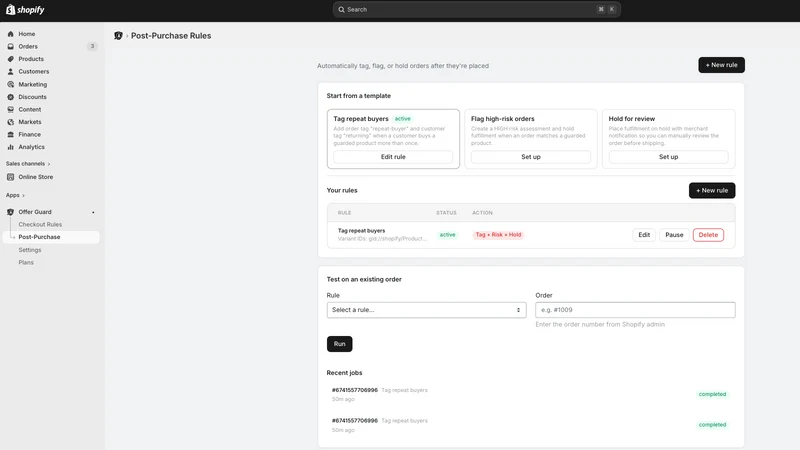This screenshot has height=450, width=800.
Task: Click the Finance bank icon
Action: point(10,134)
